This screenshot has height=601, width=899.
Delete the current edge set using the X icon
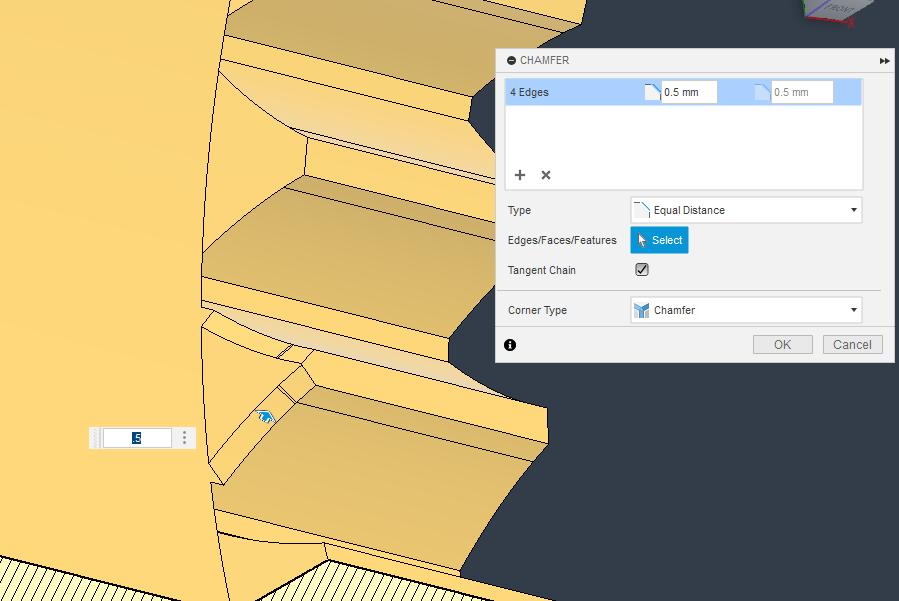(545, 175)
